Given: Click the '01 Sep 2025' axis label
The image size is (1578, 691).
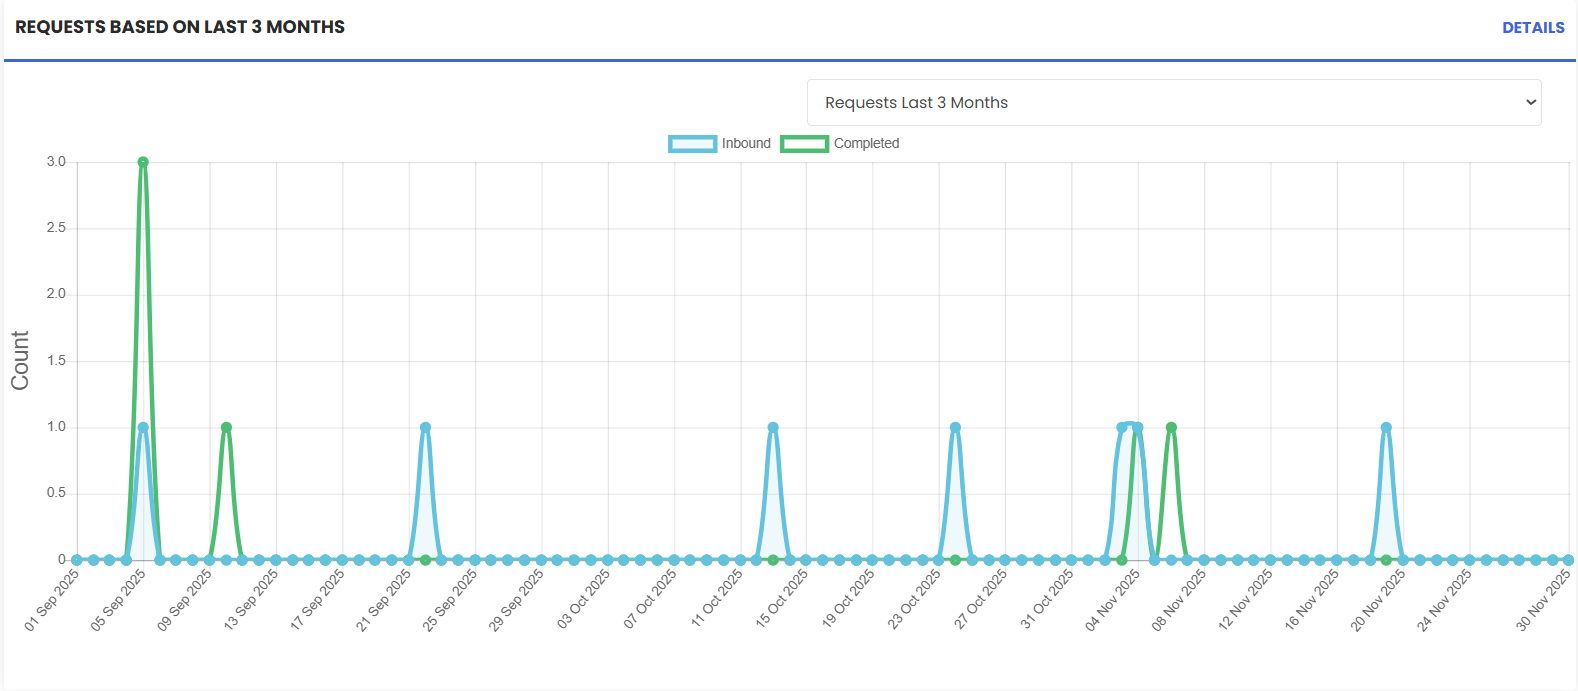Looking at the screenshot, I should point(52,600).
